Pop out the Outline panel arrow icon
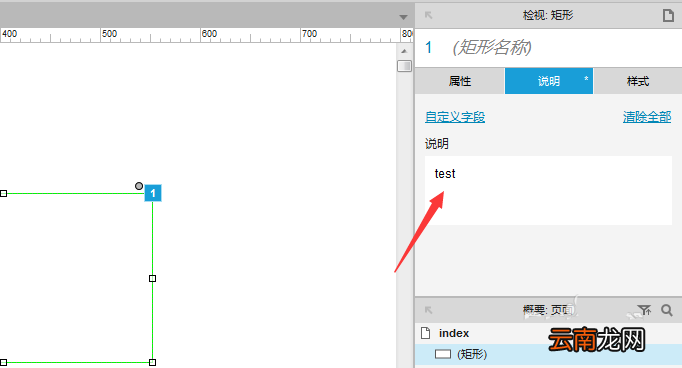This screenshot has width=682, height=368. (428, 310)
